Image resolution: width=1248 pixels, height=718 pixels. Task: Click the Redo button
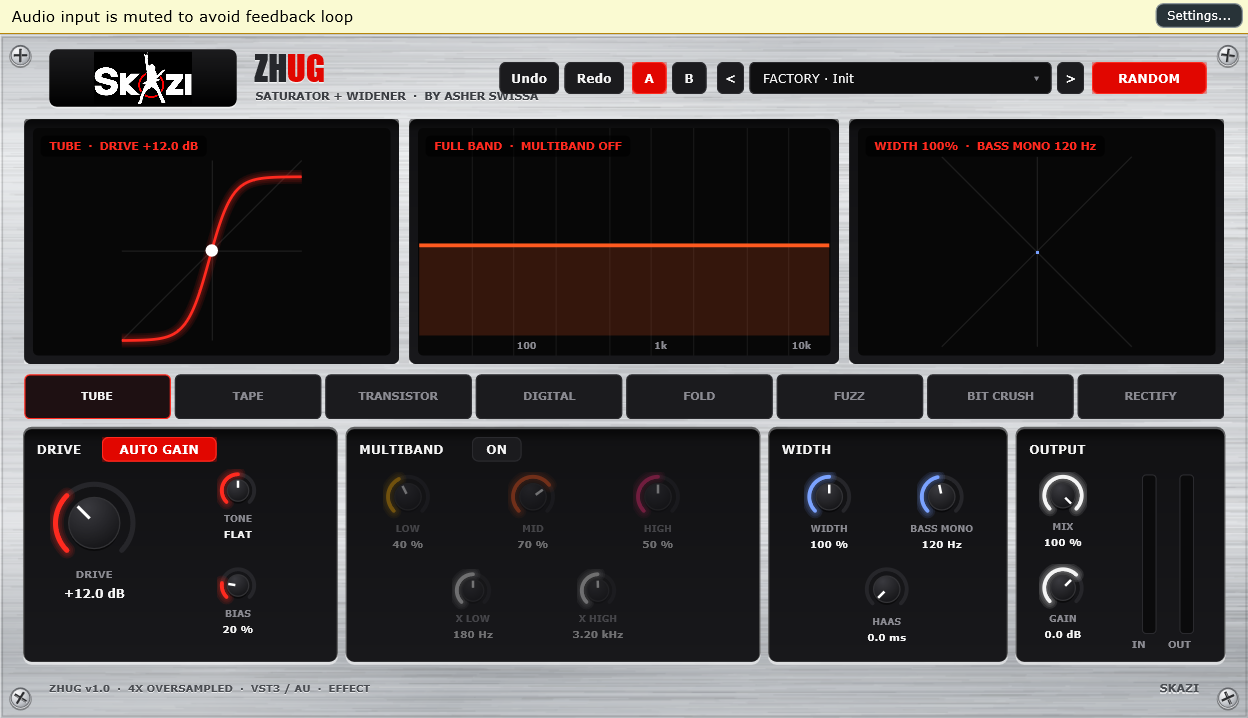click(594, 78)
